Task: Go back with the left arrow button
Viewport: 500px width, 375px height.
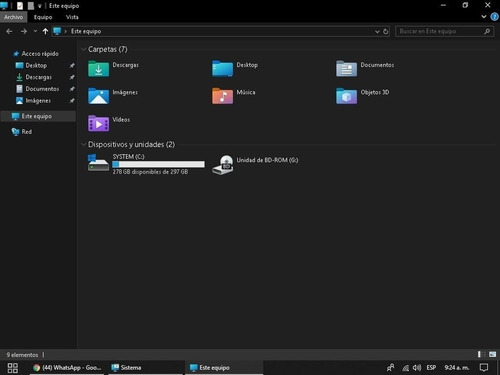Action: (9, 31)
